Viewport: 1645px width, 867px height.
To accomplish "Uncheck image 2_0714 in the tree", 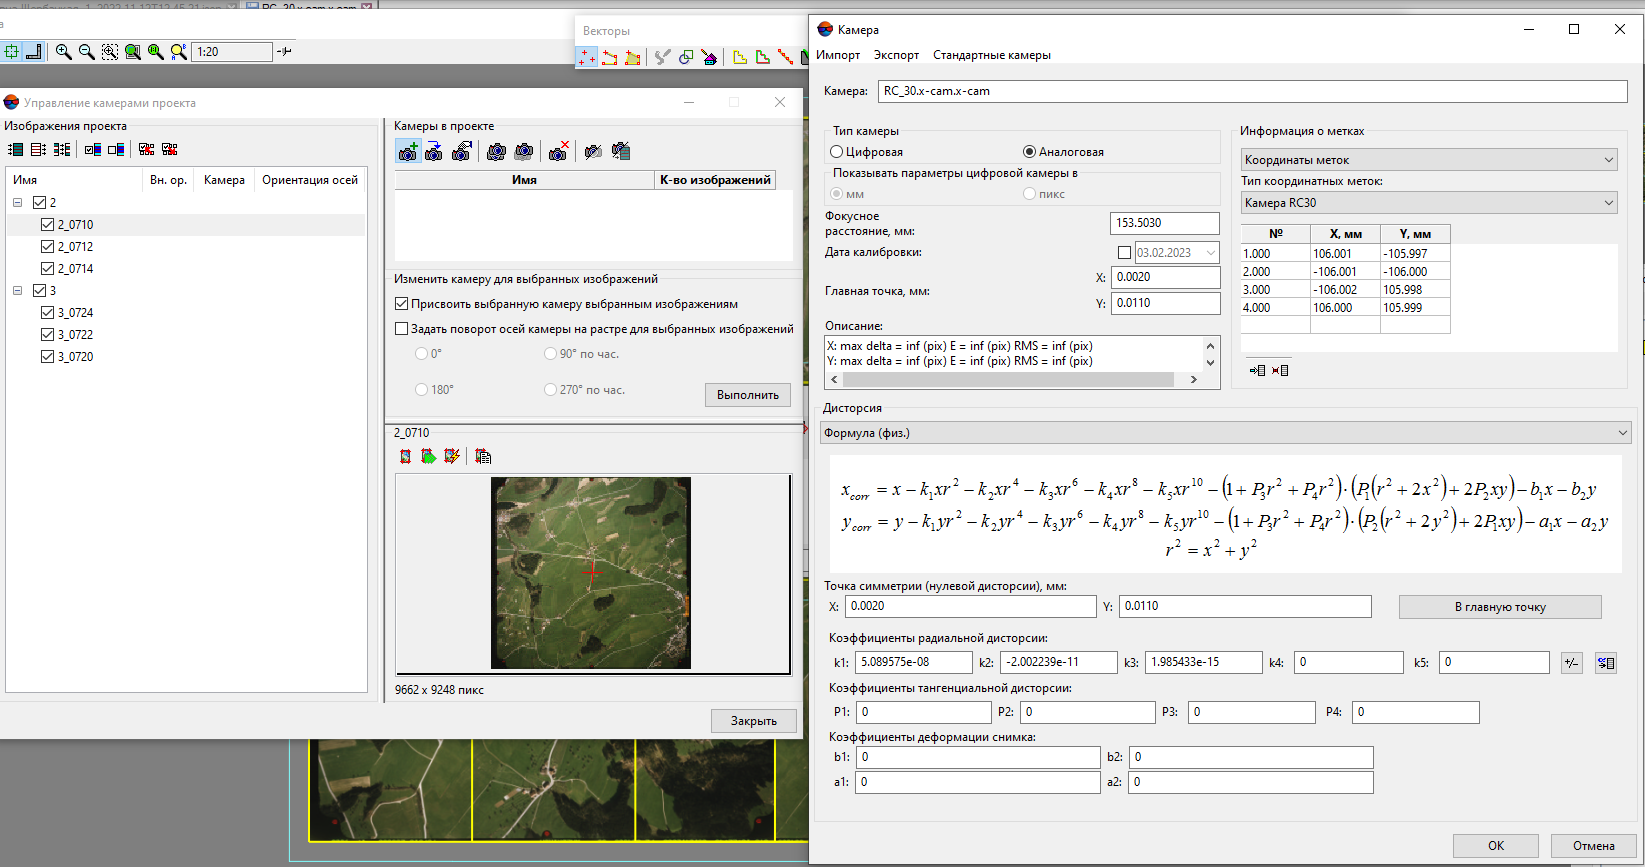I will pyautogui.click(x=48, y=269).
